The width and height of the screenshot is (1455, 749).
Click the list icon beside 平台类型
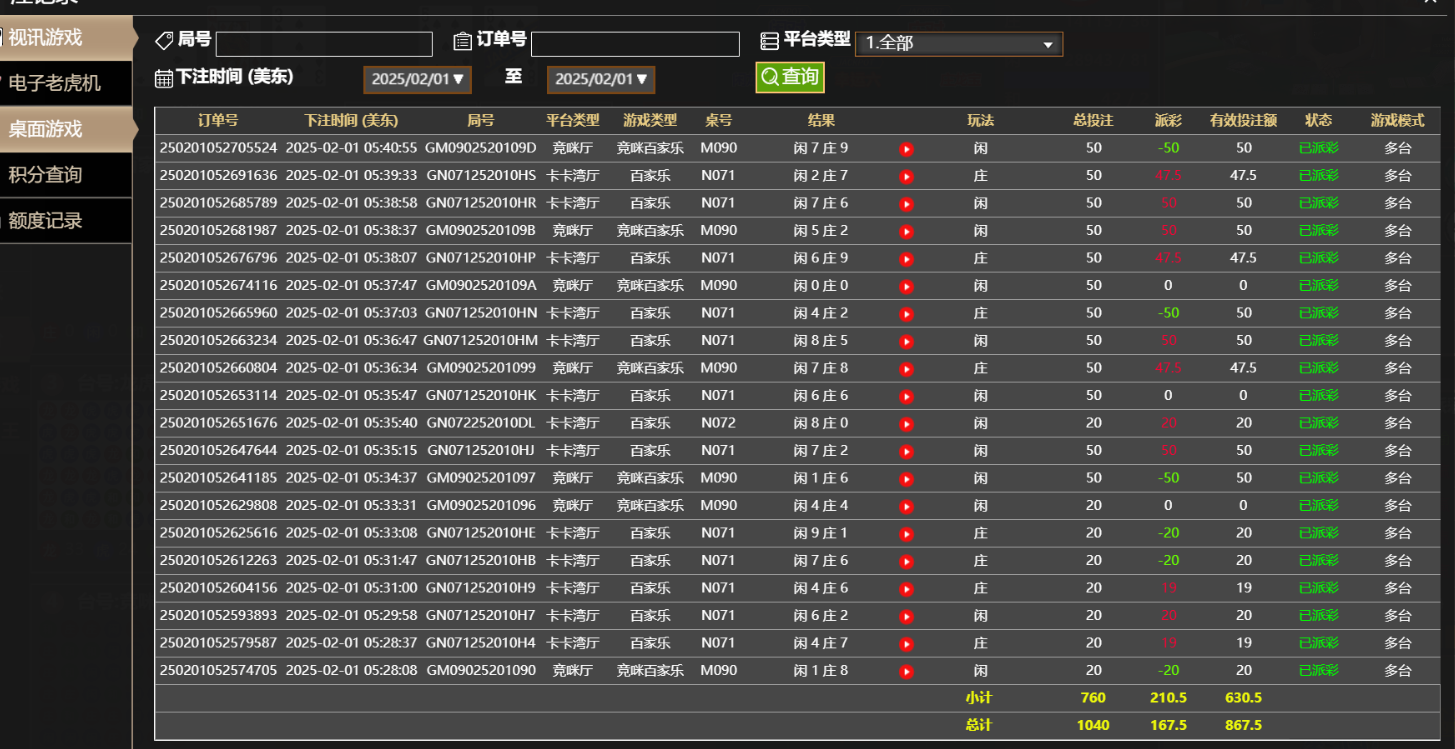point(769,41)
